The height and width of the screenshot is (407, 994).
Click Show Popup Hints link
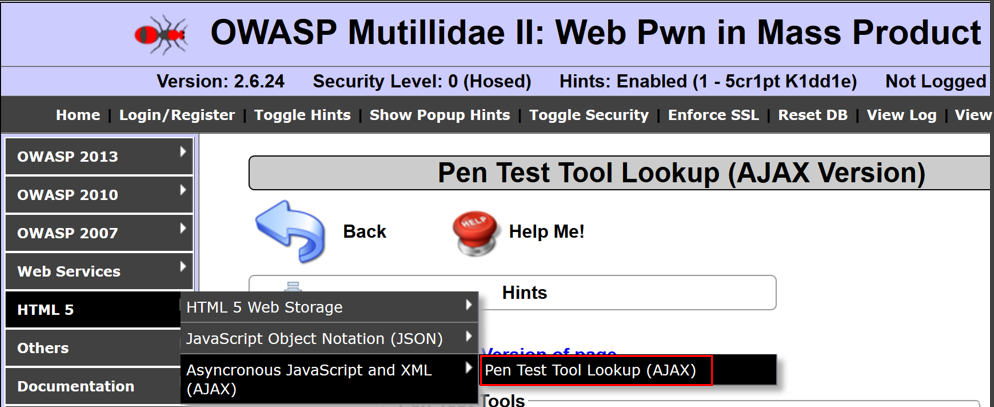[440, 115]
